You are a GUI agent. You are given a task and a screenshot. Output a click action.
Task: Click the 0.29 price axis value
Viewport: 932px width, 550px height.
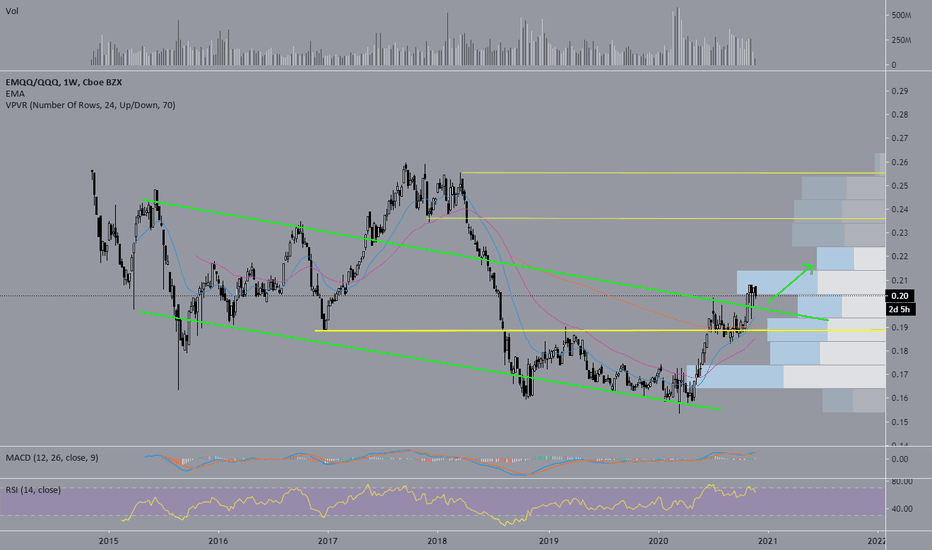900,91
